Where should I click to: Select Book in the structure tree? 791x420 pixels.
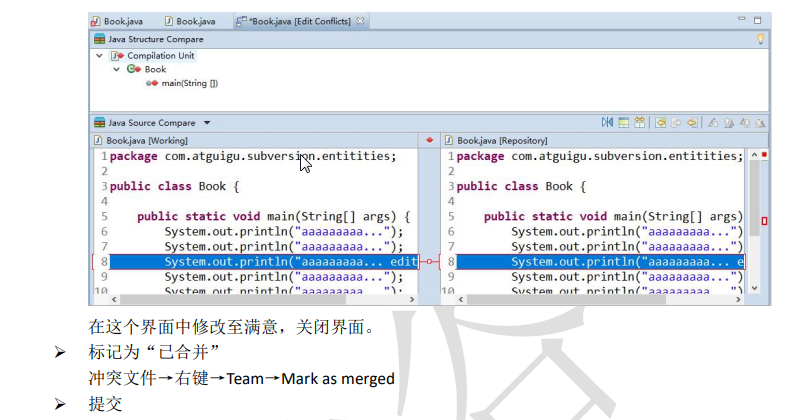[155, 69]
